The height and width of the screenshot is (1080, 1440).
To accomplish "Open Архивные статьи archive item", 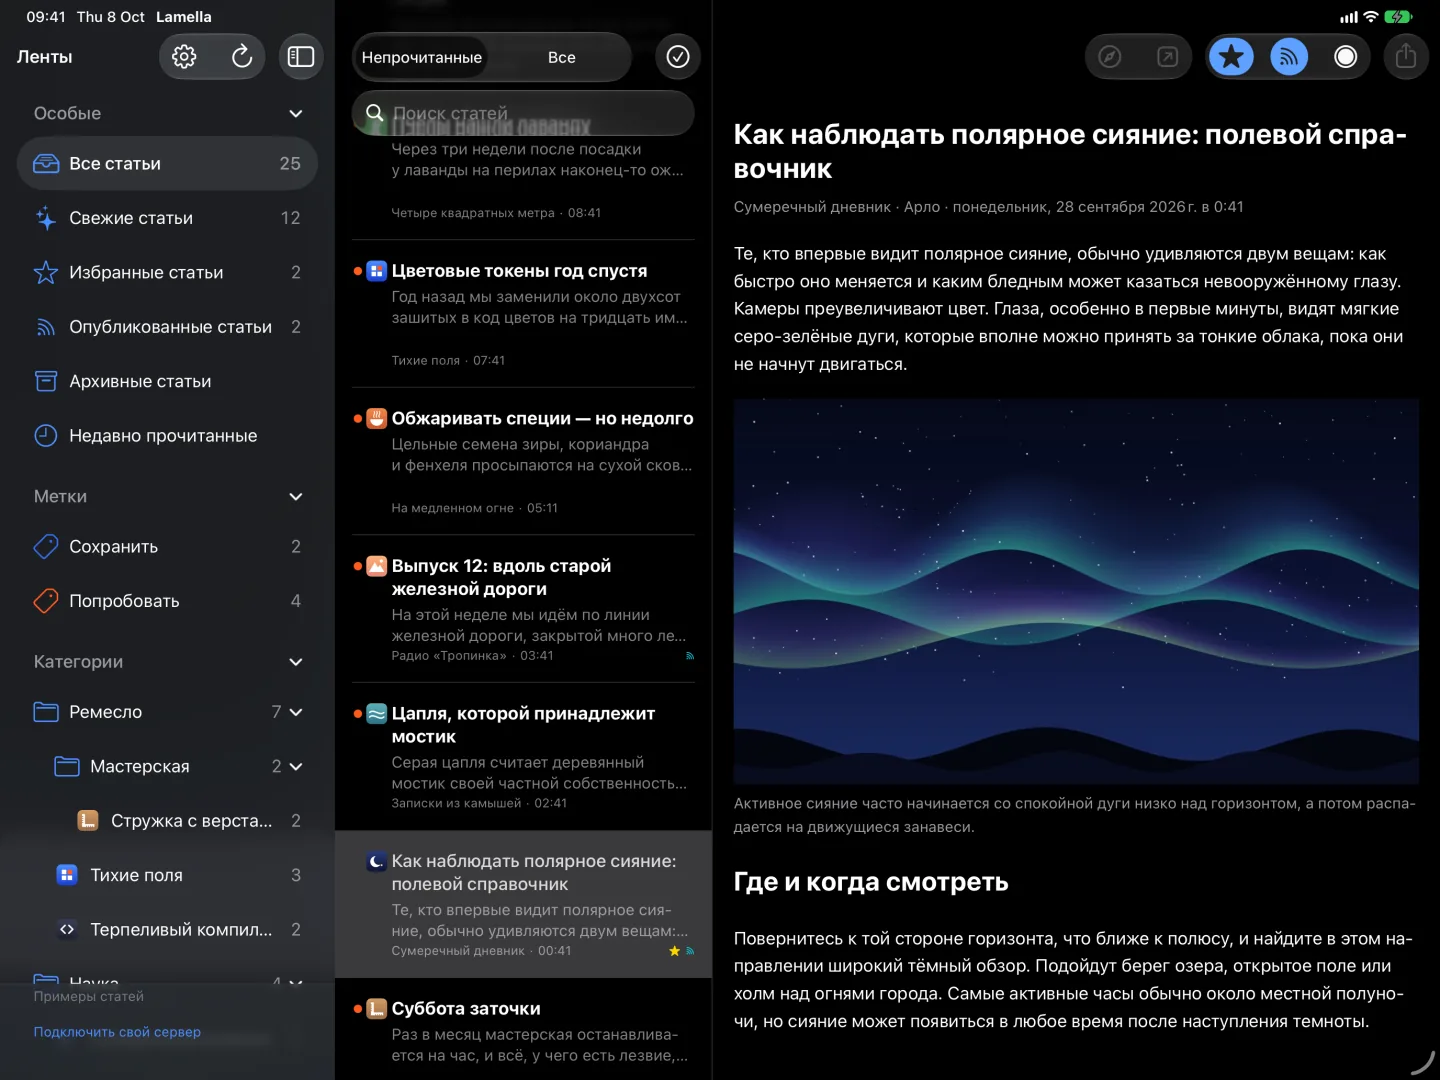I will [167, 381].
